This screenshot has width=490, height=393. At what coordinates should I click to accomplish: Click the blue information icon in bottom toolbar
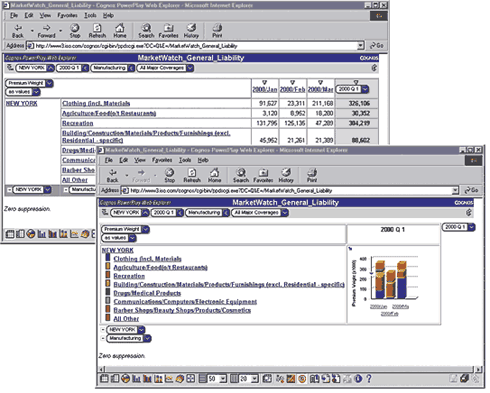coord(358,379)
